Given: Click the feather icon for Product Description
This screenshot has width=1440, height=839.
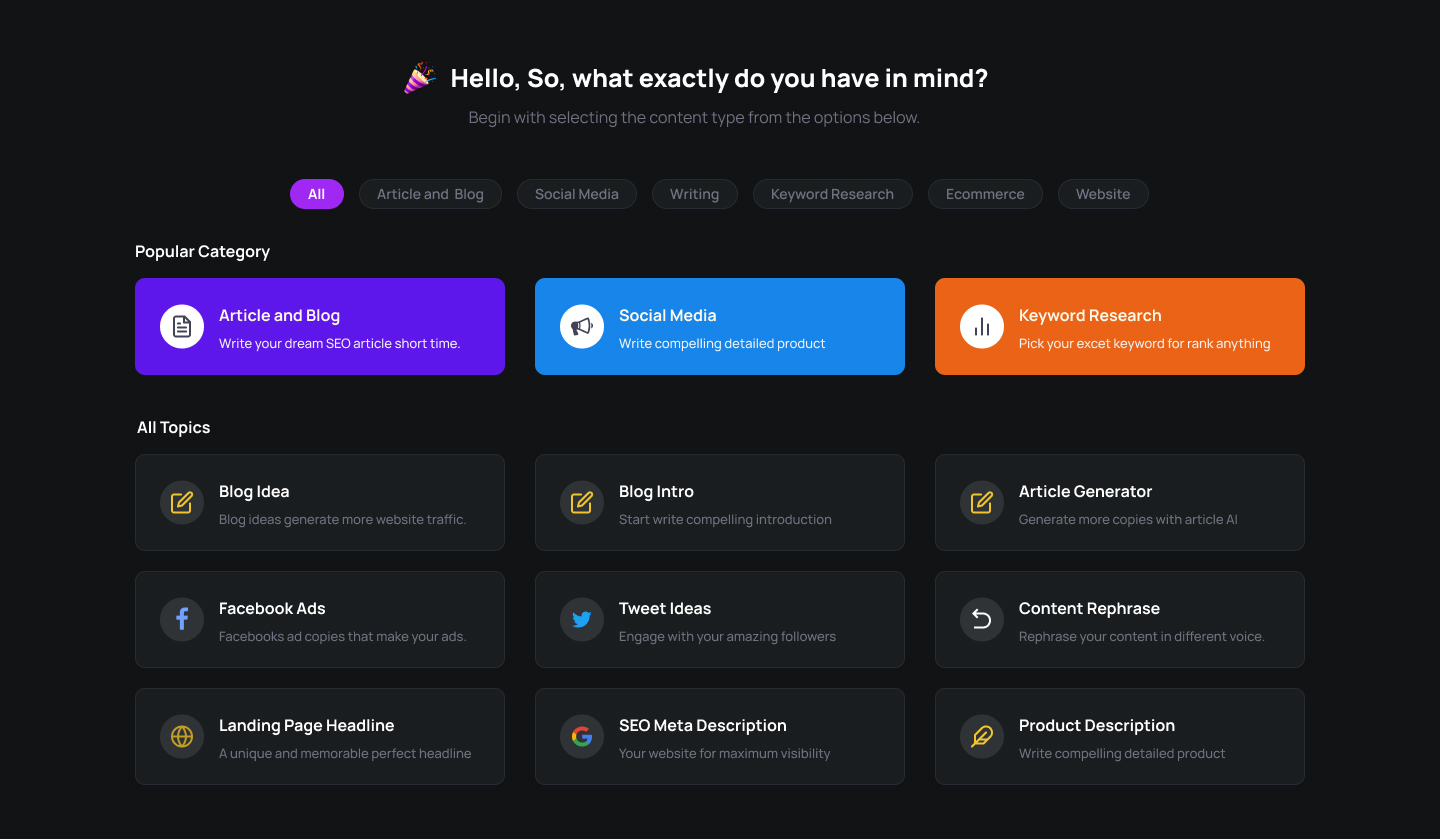Looking at the screenshot, I should [x=982, y=737].
